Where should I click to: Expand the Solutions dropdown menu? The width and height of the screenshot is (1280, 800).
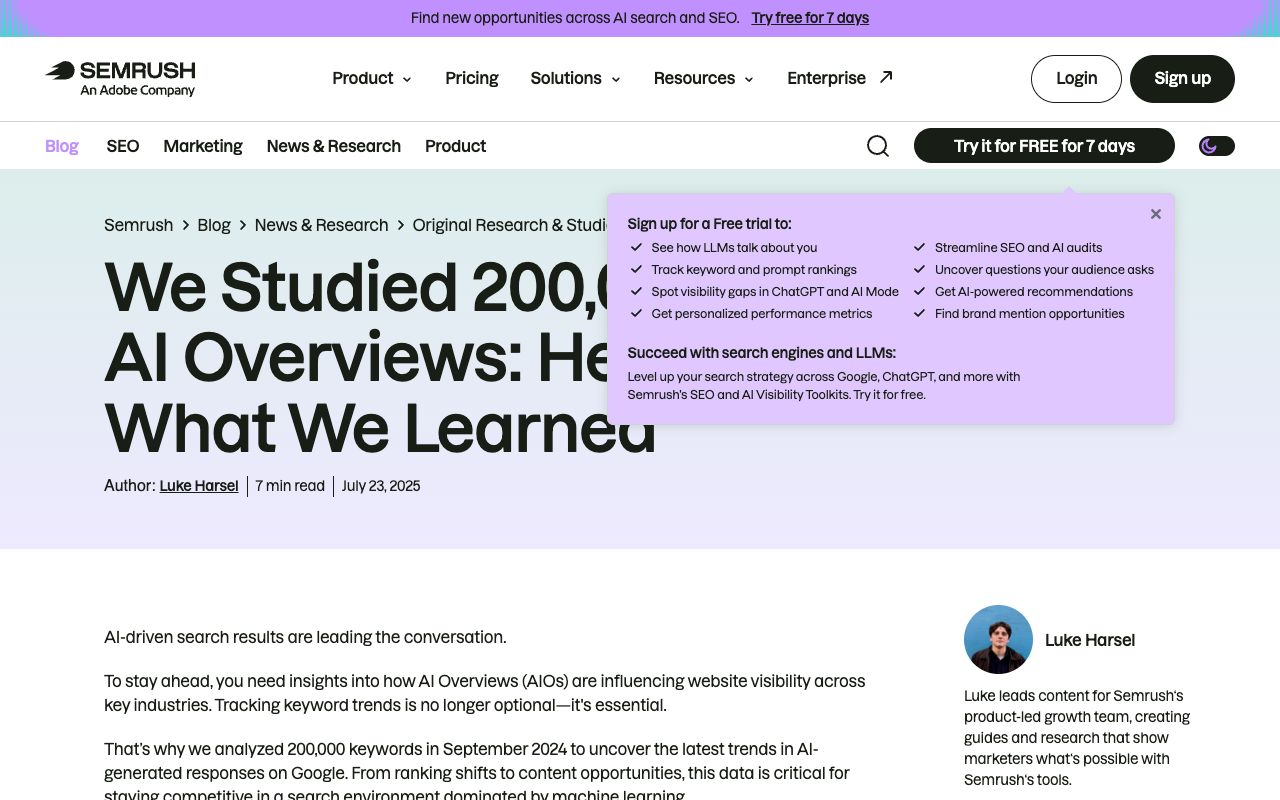[576, 78]
